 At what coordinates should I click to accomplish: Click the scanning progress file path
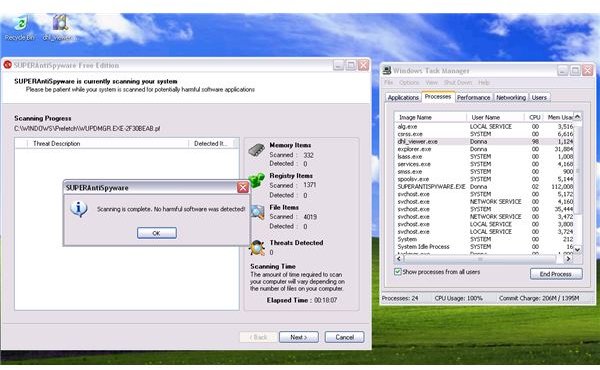pyautogui.click(x=87, y=129)
